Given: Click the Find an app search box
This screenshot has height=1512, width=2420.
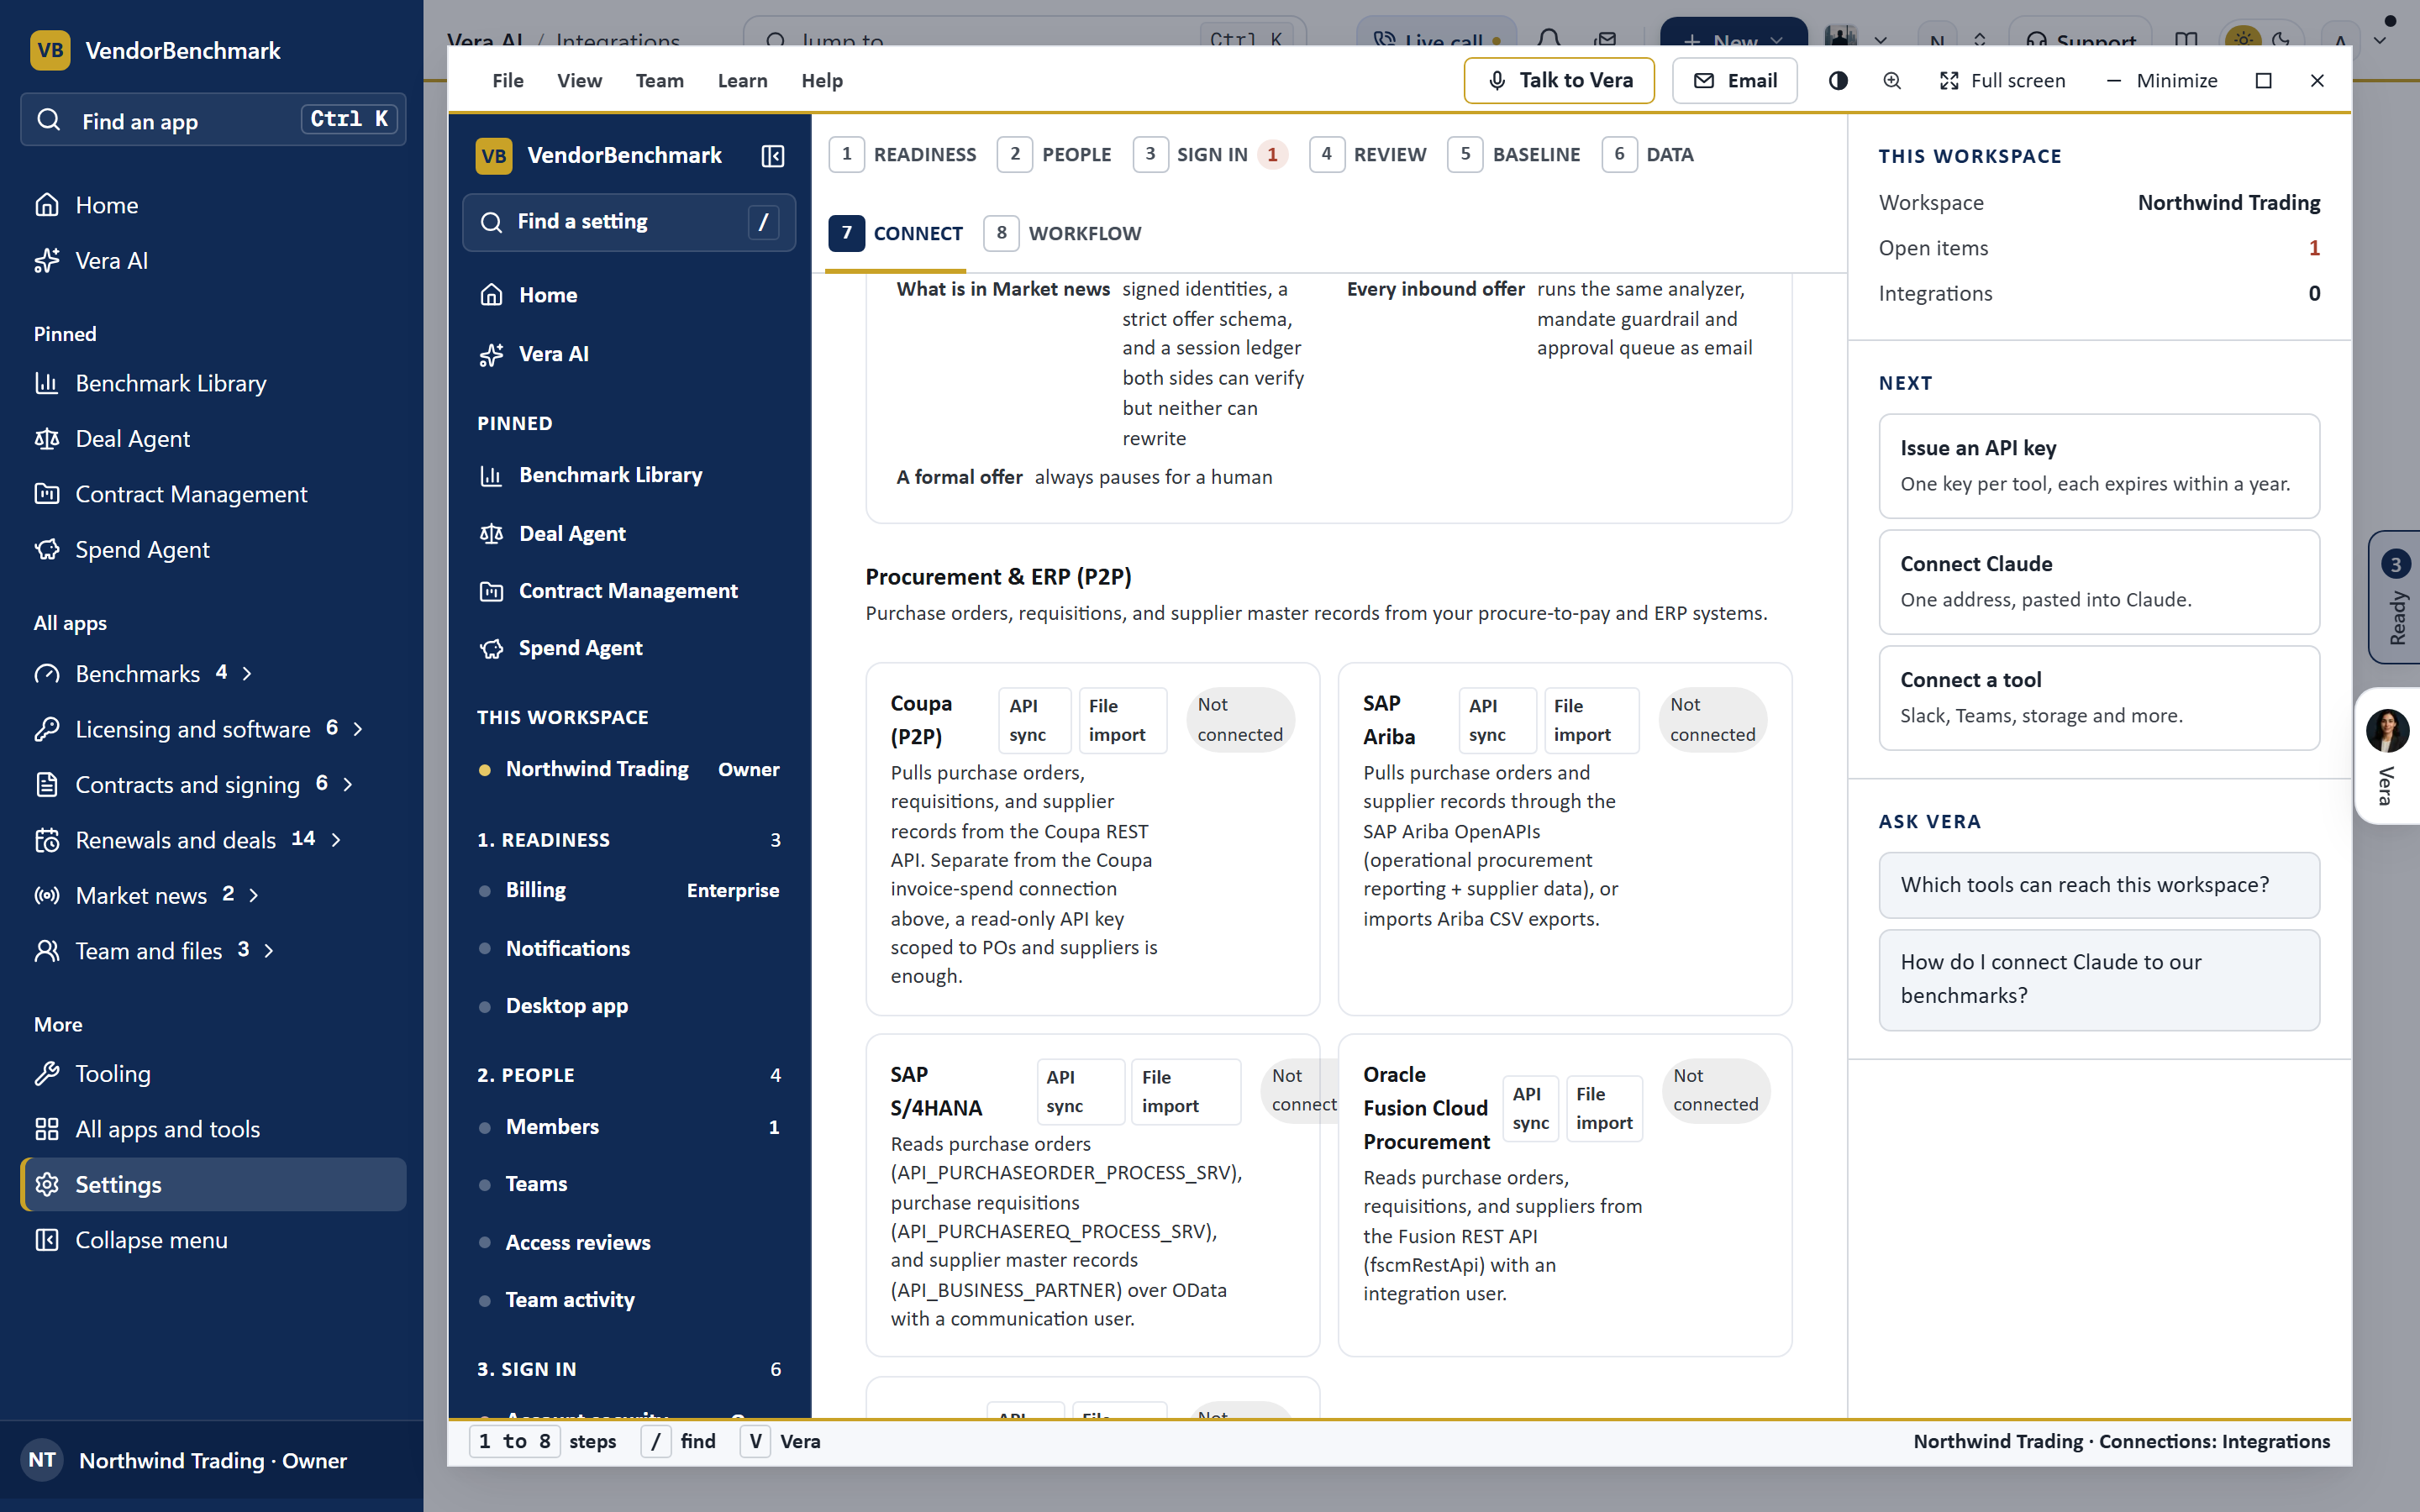Looking at the screenshot, I should coord(213,120).
